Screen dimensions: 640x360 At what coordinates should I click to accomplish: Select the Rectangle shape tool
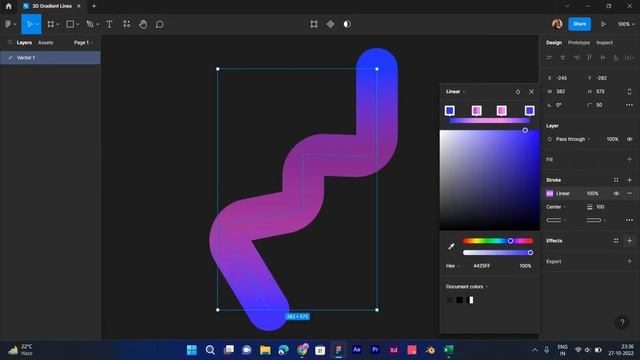coord(70,24)
